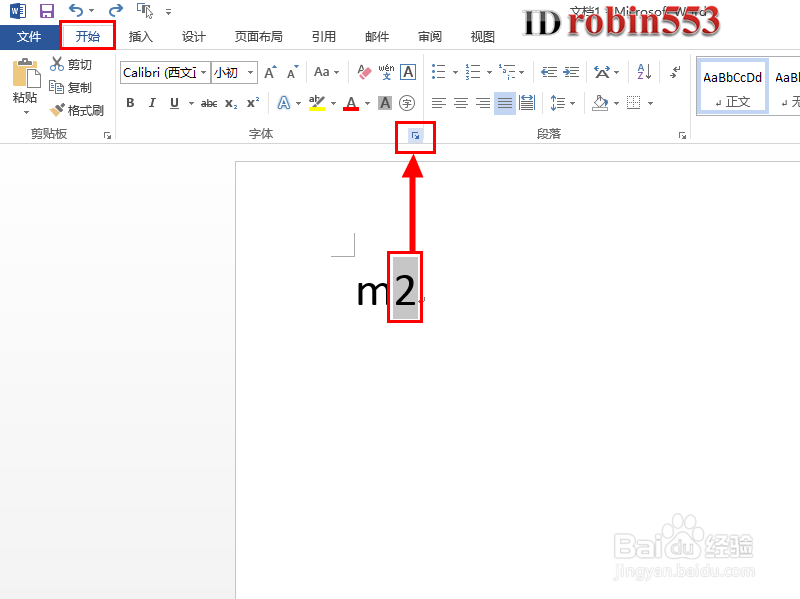Screen dimensions: 800x599
Task: Clear all formatting eraser icon
Action: tap(364, 72)
